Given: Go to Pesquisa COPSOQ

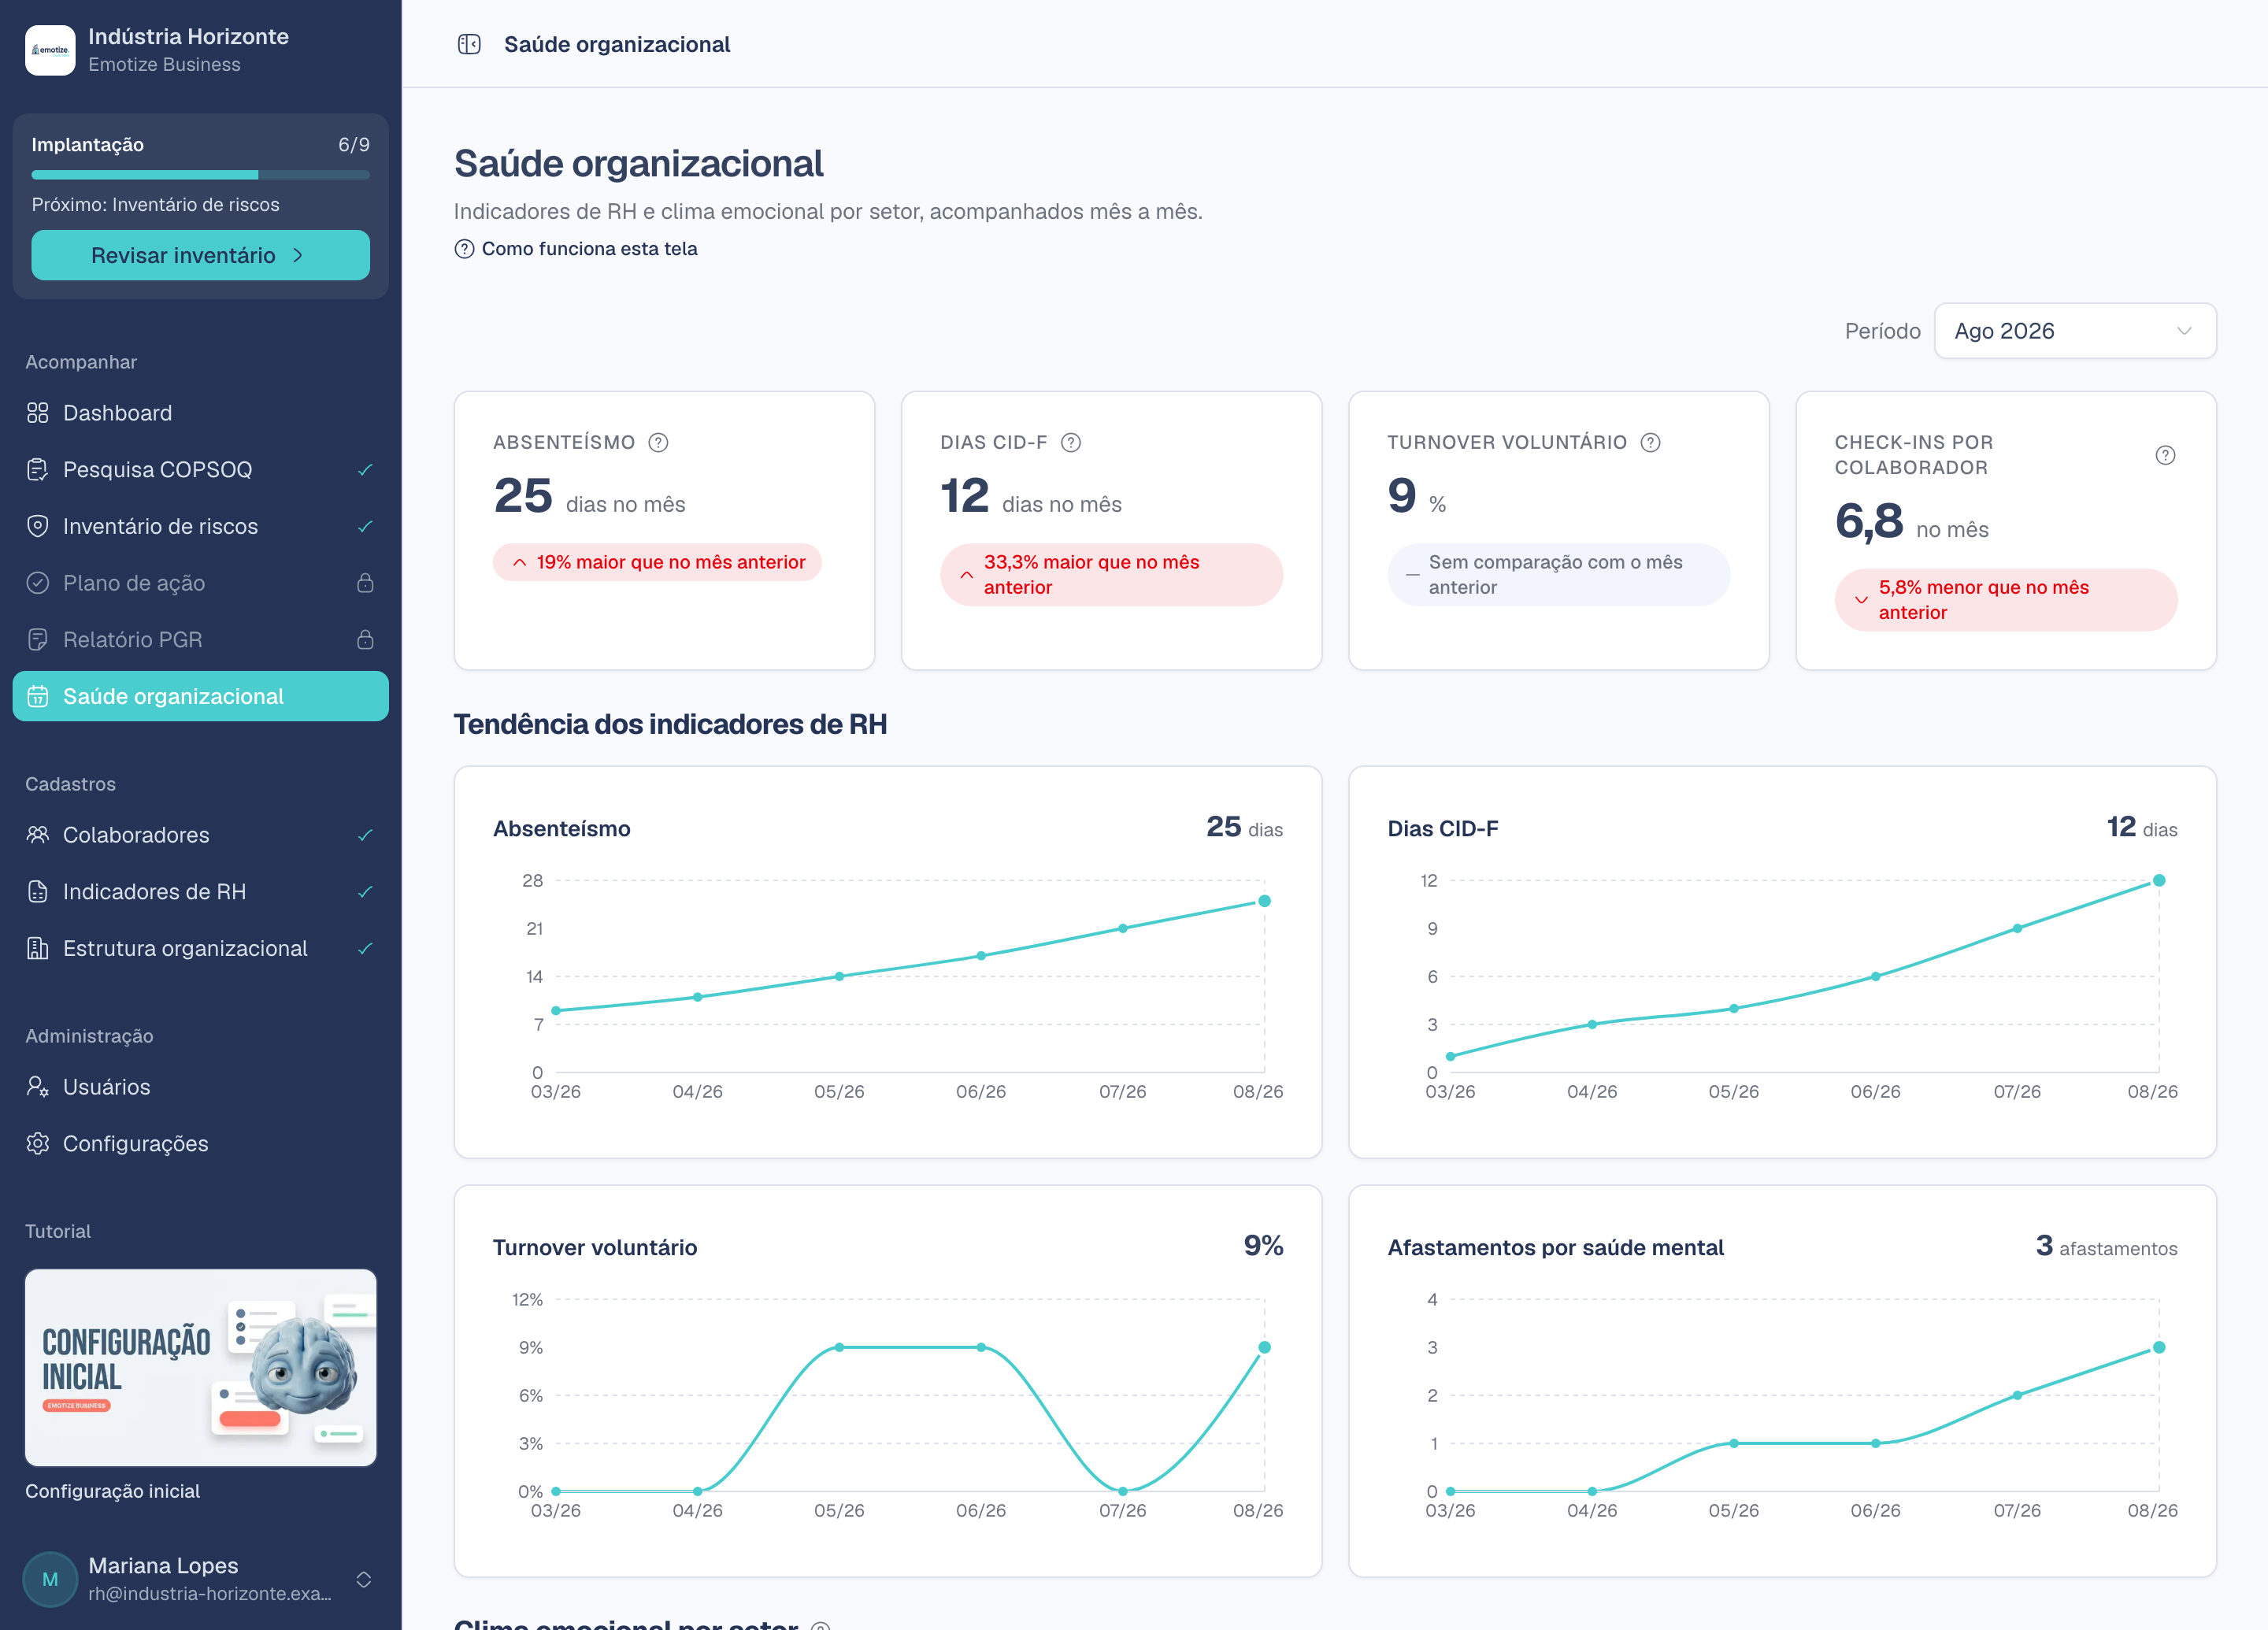Looking at the screenshot, I should pos(200,470).
